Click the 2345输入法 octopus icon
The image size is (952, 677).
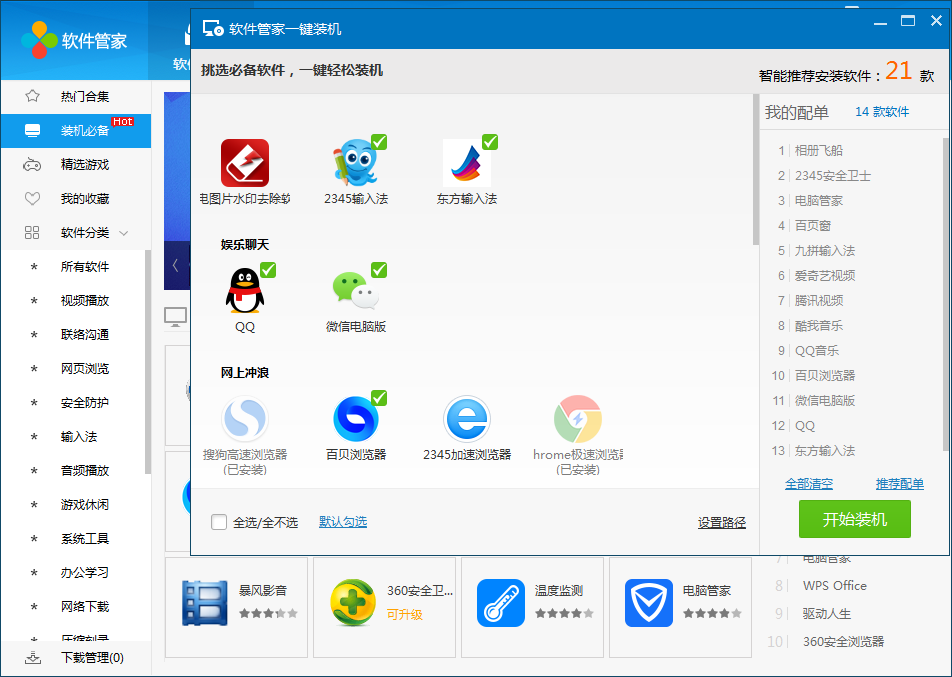[x=356, y=163]
